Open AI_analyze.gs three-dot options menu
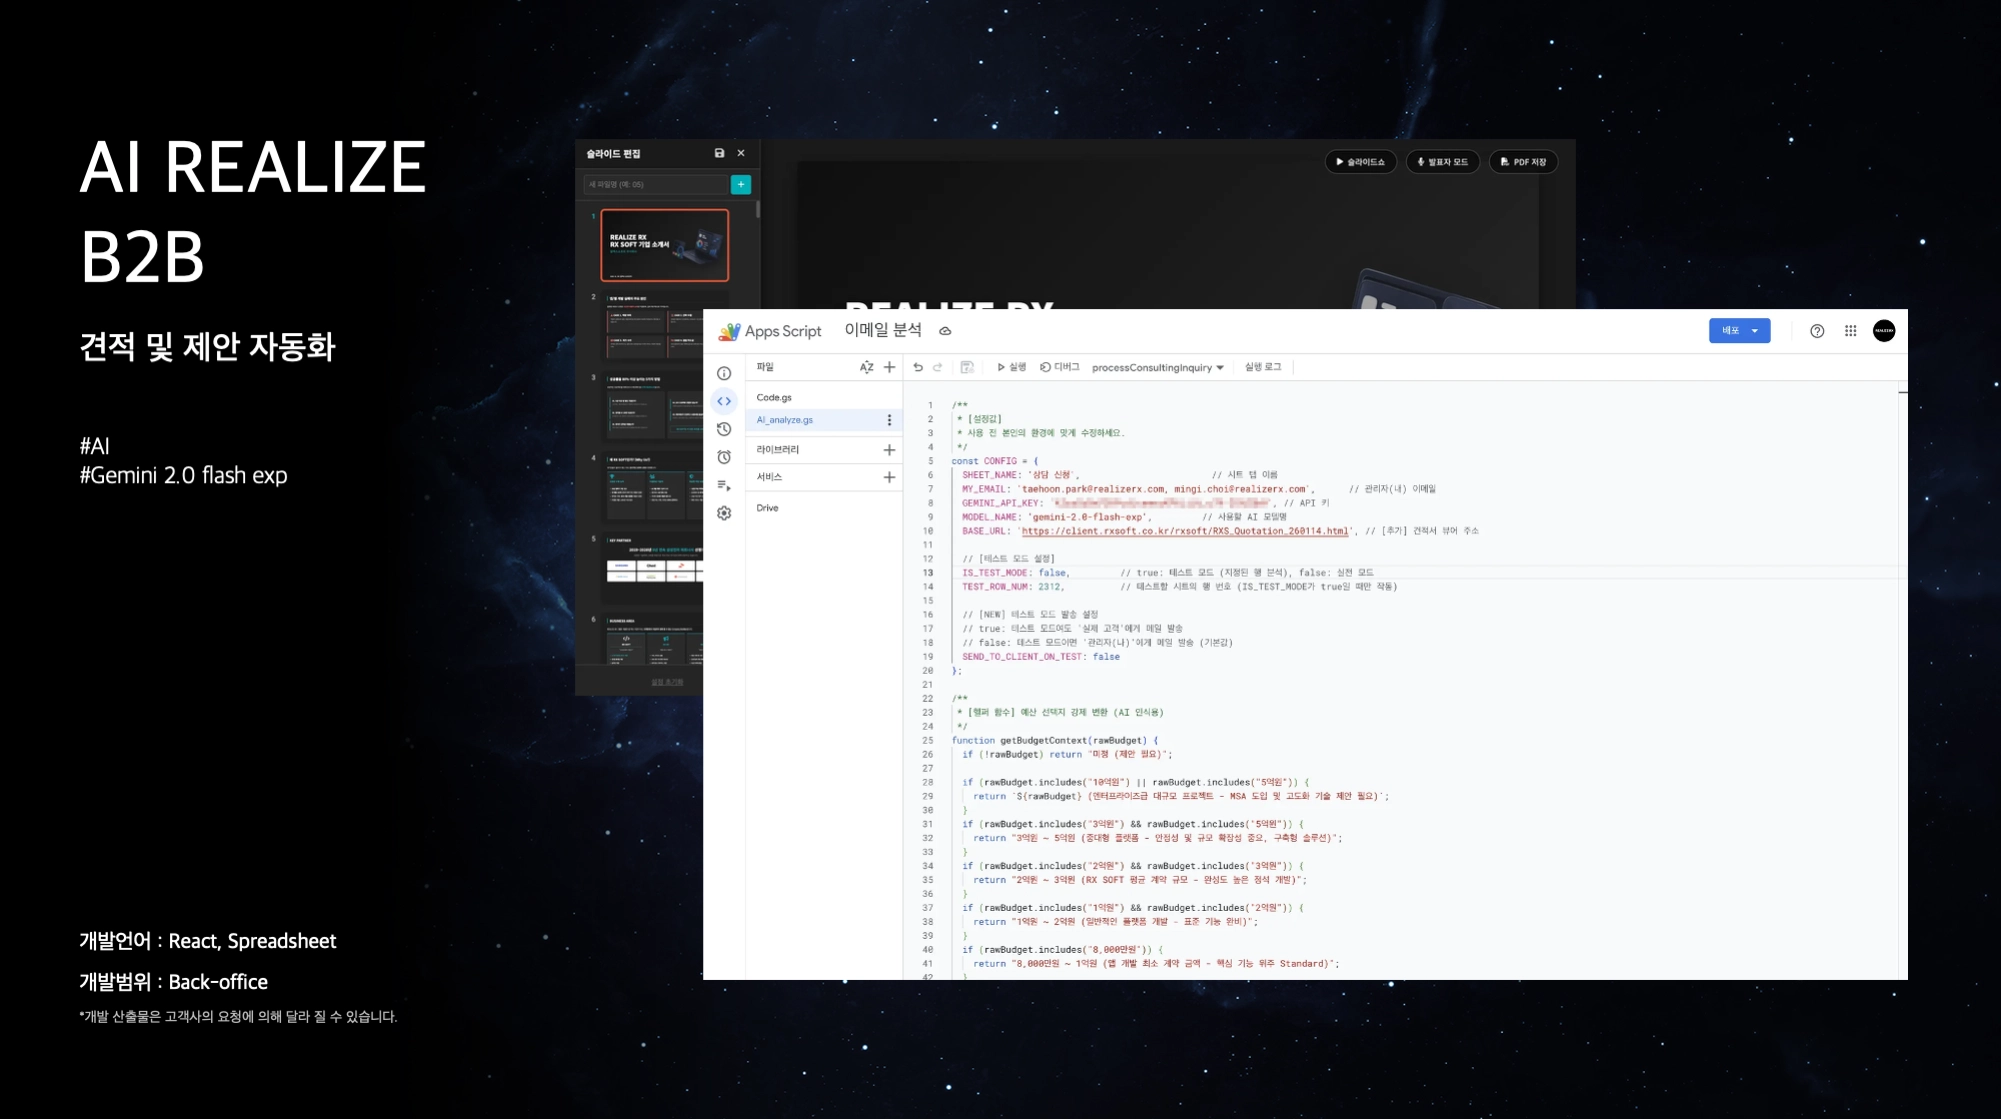The width and height of the screenshot is (2001, 1119). click(889, 420)
